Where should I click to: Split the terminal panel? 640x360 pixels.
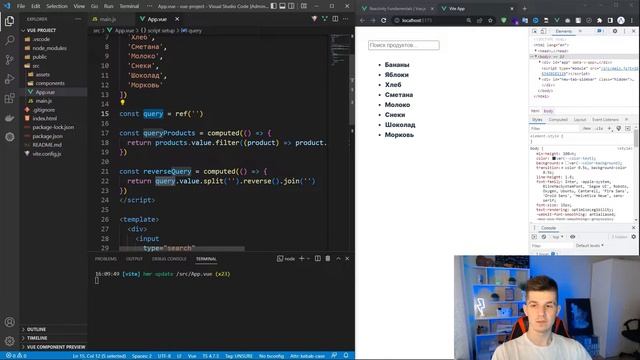tap(318, 258)
